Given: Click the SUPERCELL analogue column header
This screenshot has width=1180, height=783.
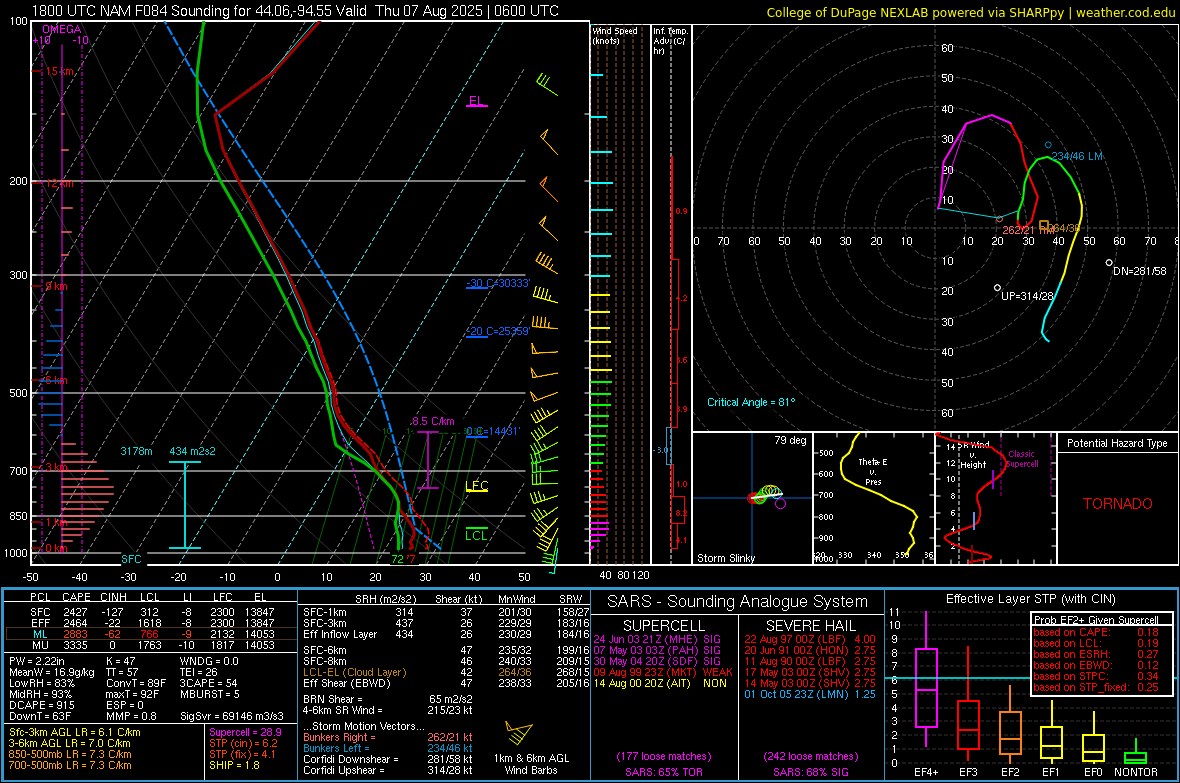Looking at the screenshot, I should [x=664, y=626].
